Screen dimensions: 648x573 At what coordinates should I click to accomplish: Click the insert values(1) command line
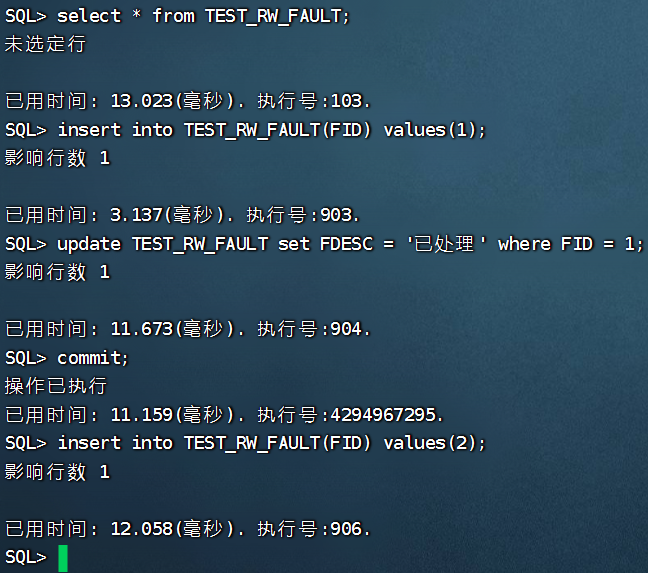245,130
